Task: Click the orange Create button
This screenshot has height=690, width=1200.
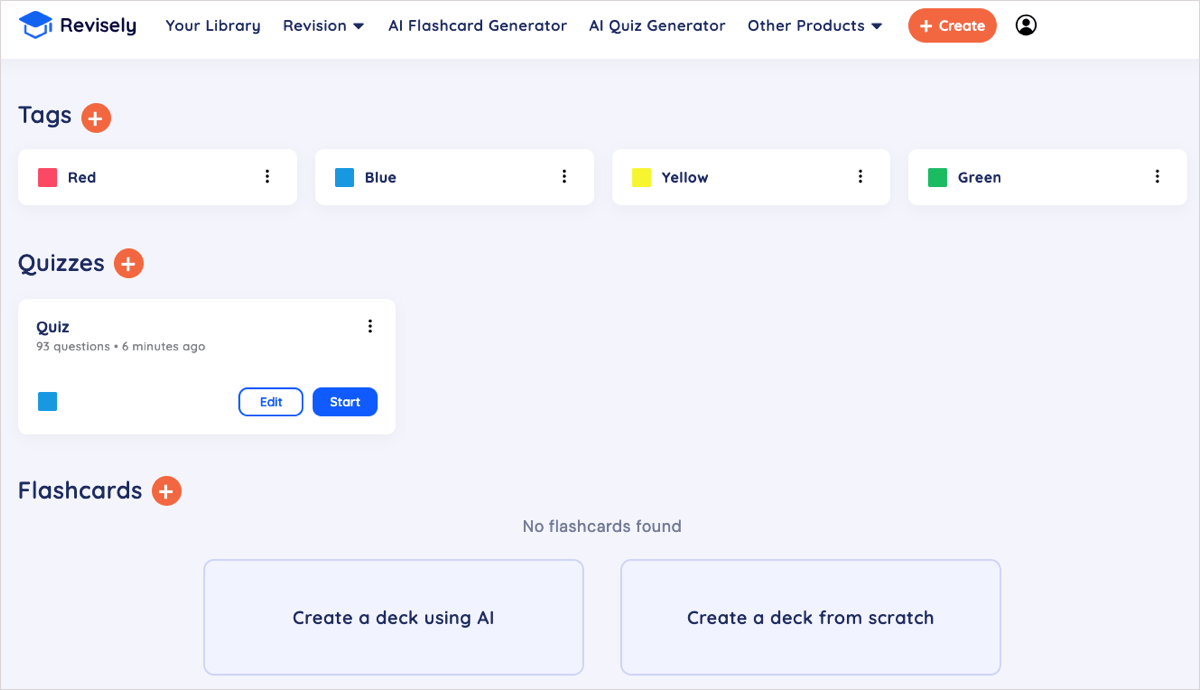Action: coord(952,26)
